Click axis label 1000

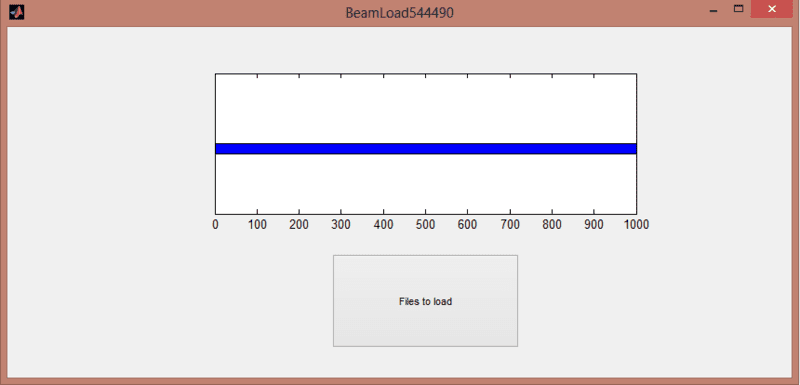(x=636, y=225)
